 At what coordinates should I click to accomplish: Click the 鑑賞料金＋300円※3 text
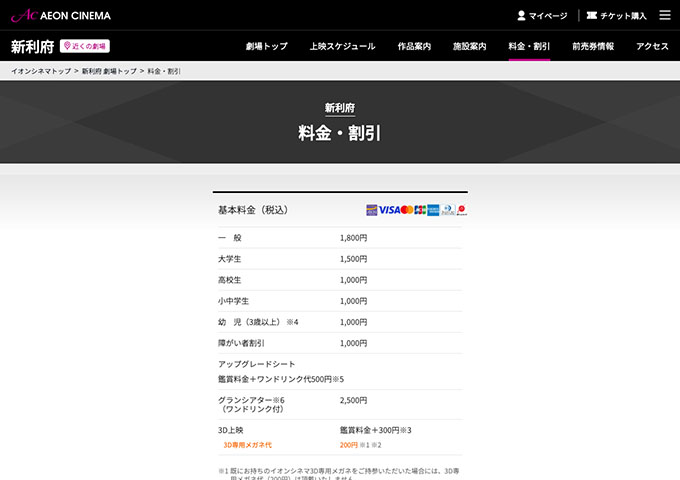pos(376,430)
